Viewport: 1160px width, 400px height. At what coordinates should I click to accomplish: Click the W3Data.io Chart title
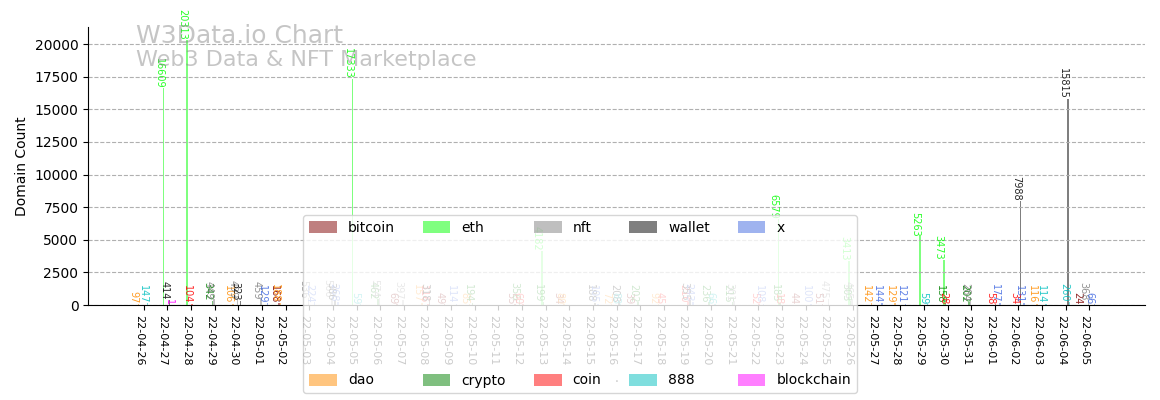tap(239, 36)
